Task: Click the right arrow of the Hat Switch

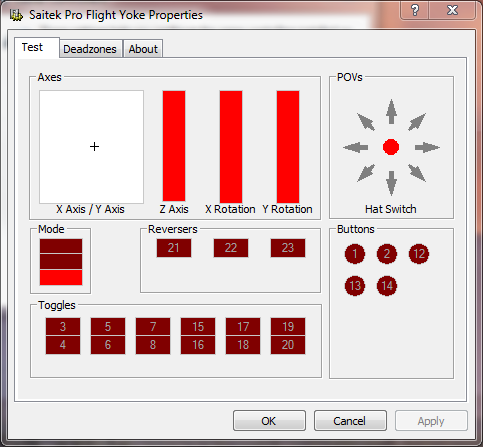Action: (427, 147)
